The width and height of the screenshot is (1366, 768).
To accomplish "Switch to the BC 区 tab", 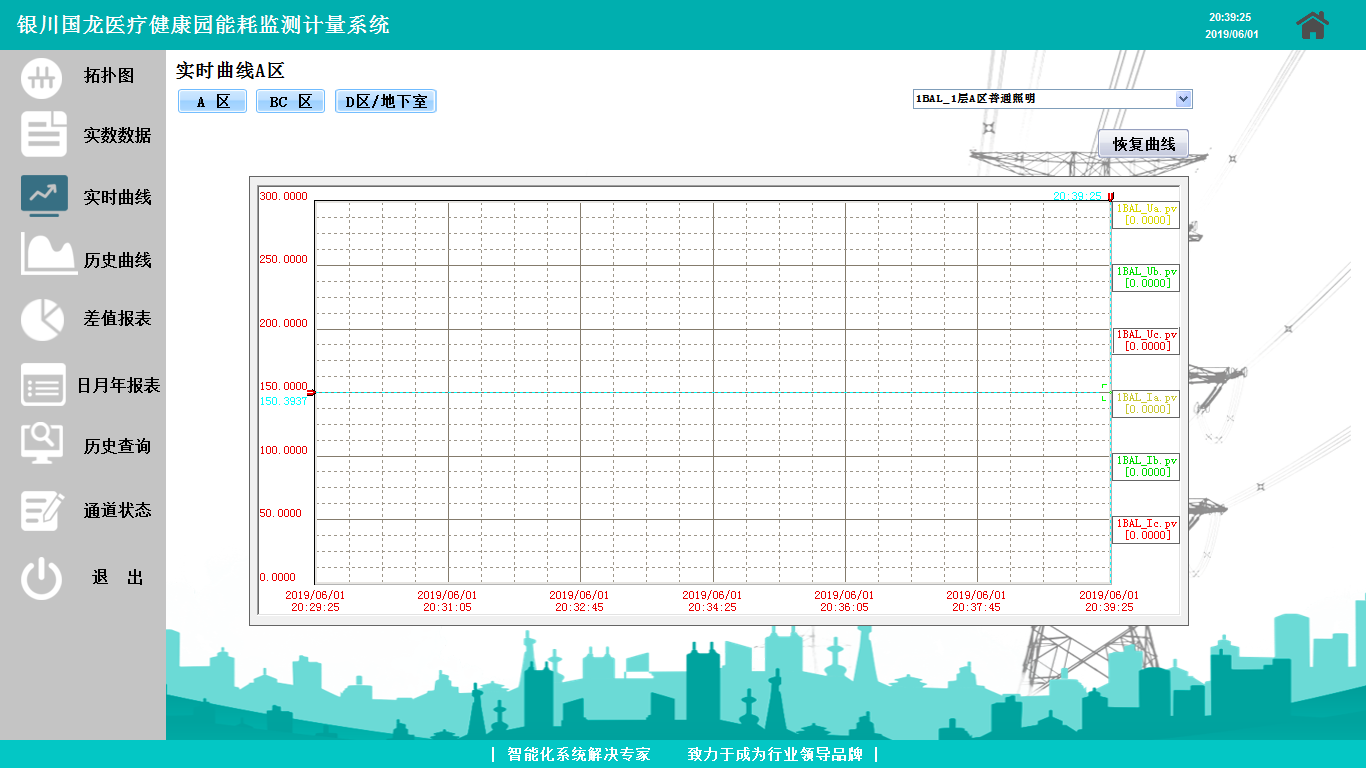I will 290,102.
